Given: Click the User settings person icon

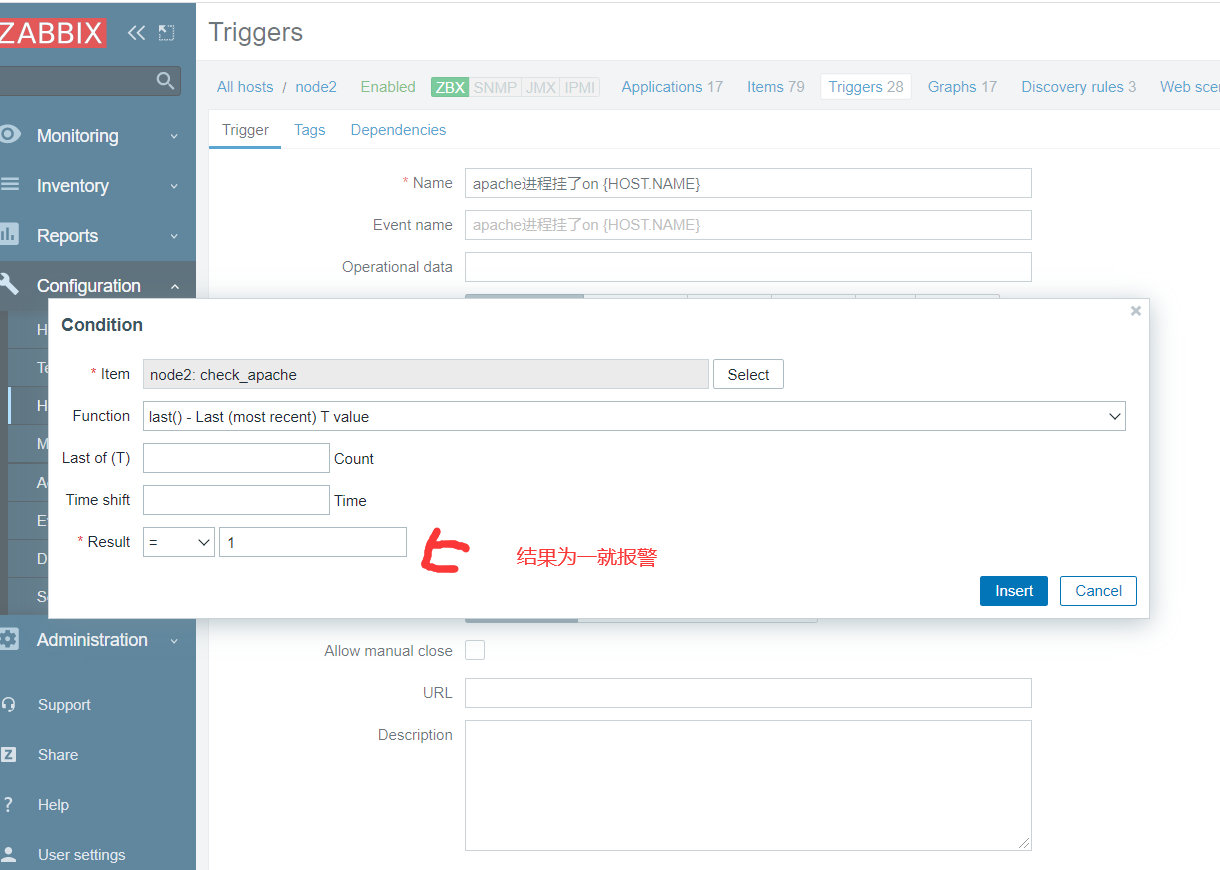Looking at the screenshot, I should tap(9, 854).
